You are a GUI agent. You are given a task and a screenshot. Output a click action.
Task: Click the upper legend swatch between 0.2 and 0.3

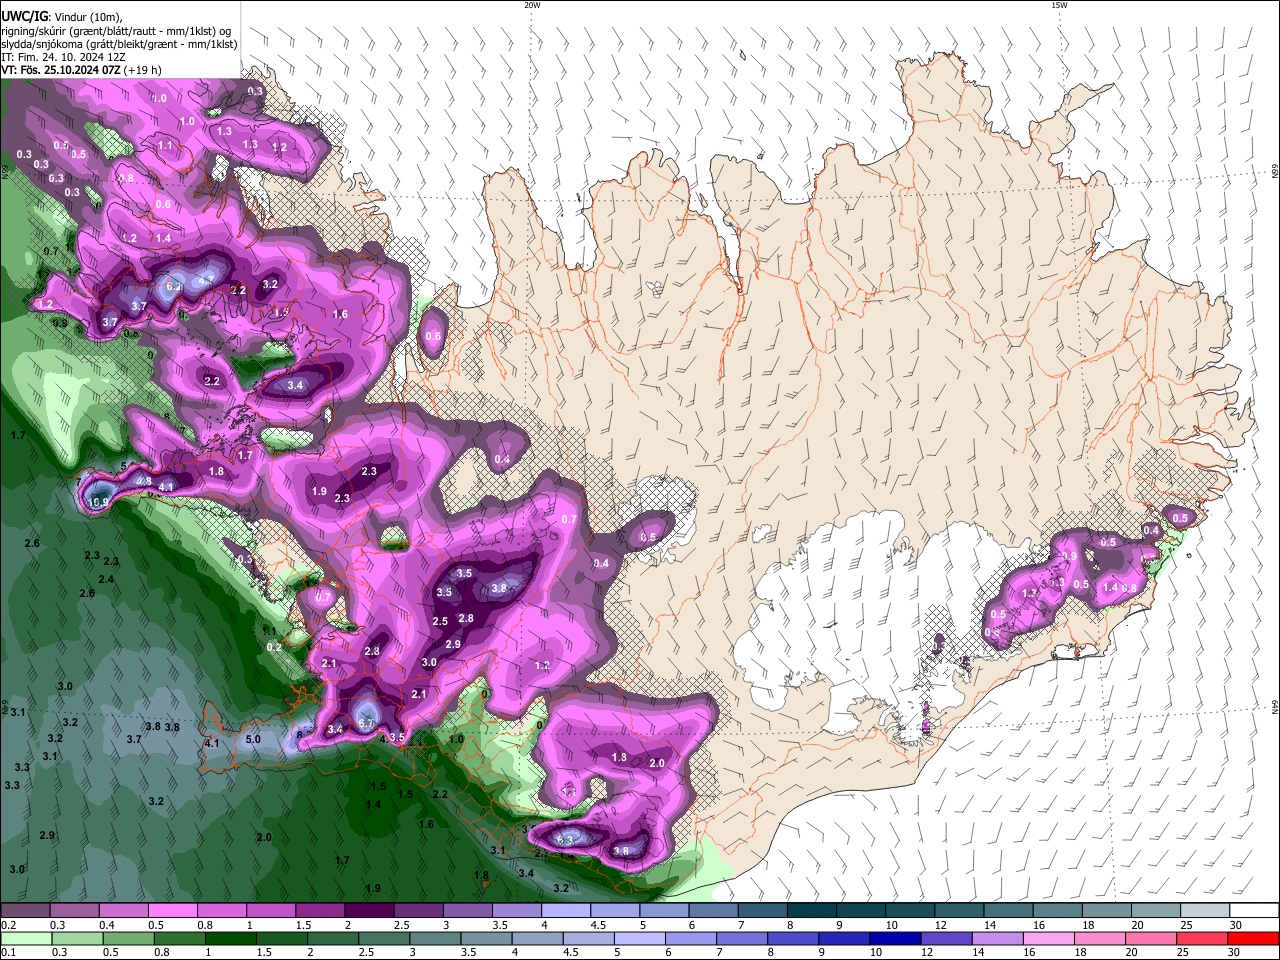pyautogui.click(x=25, y=911)
